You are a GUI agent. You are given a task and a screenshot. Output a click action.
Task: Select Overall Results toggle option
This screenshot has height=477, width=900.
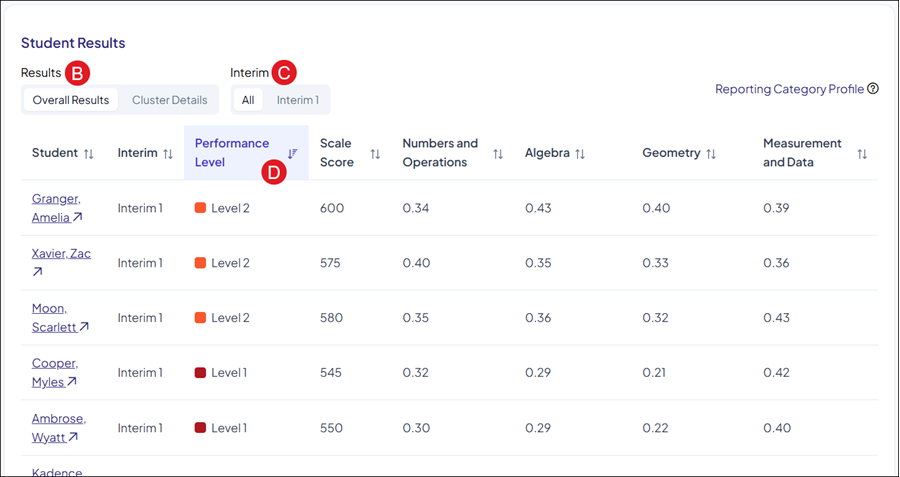point(71,100)
